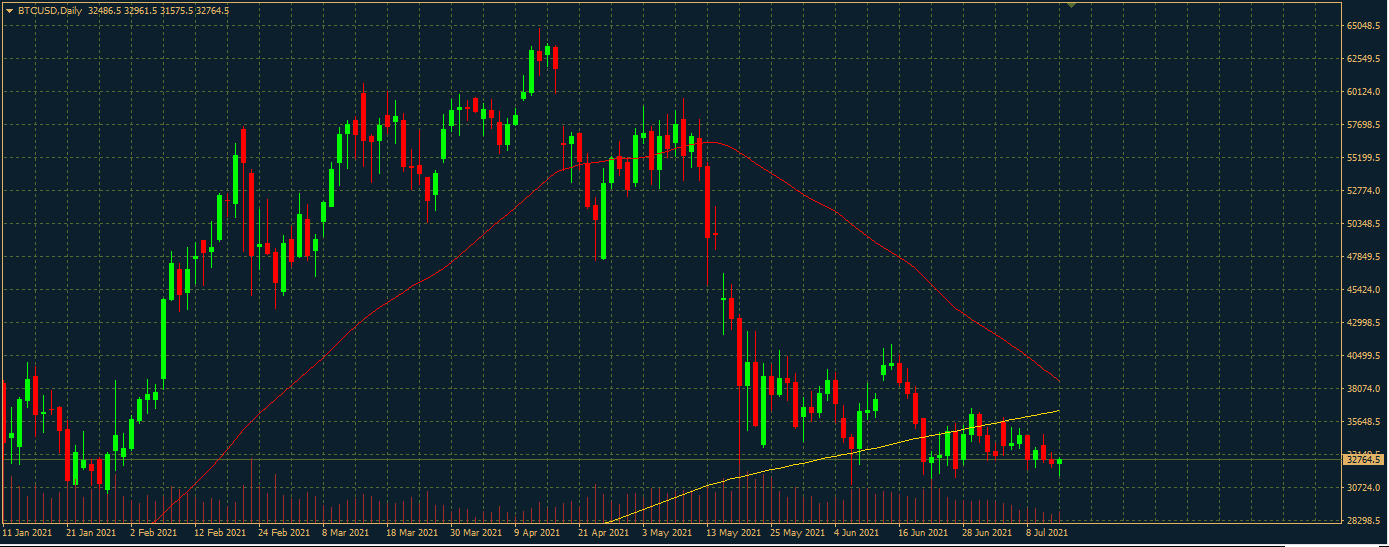The height and width of the screenshot is (547, 1389).
Task: Select the yellow moving average line
Action: pyautogui.click(x=820, y=461)
